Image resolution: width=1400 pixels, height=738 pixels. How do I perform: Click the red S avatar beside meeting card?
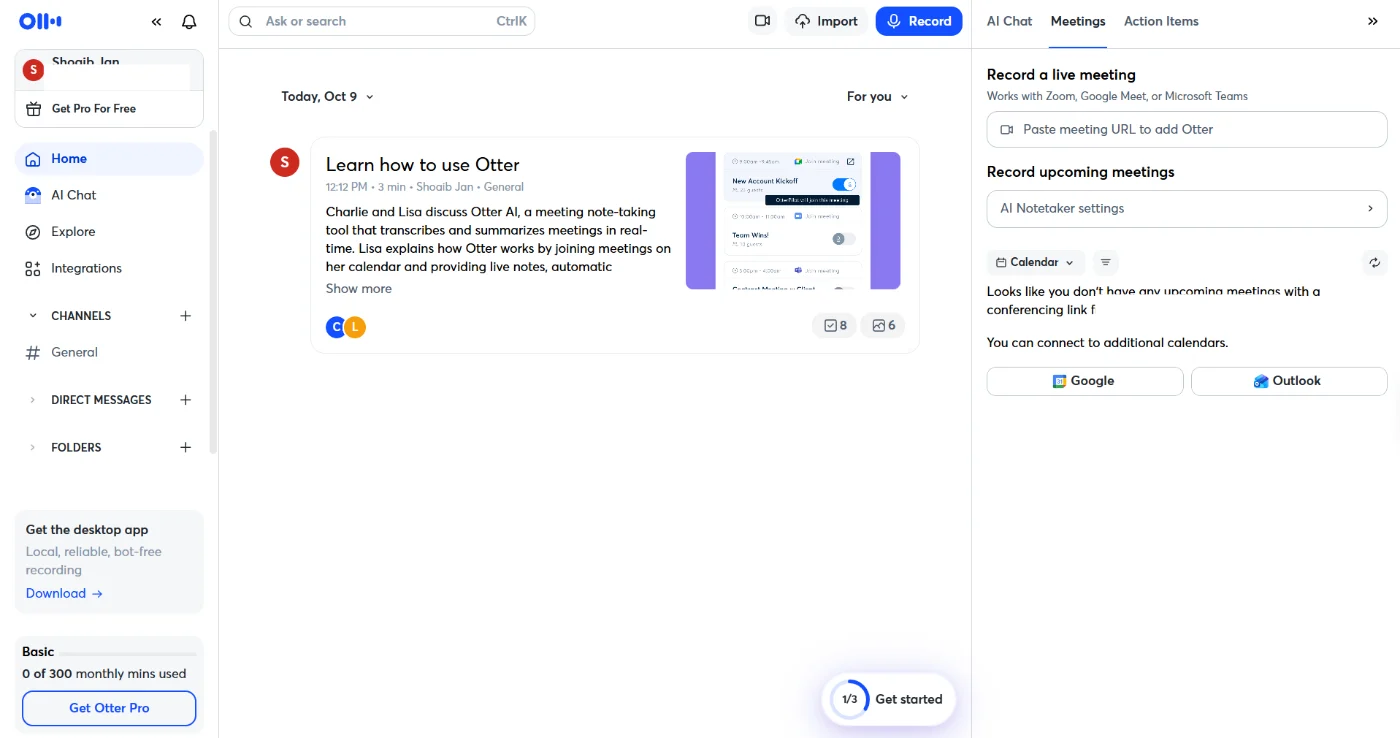[x=285, y=162]
